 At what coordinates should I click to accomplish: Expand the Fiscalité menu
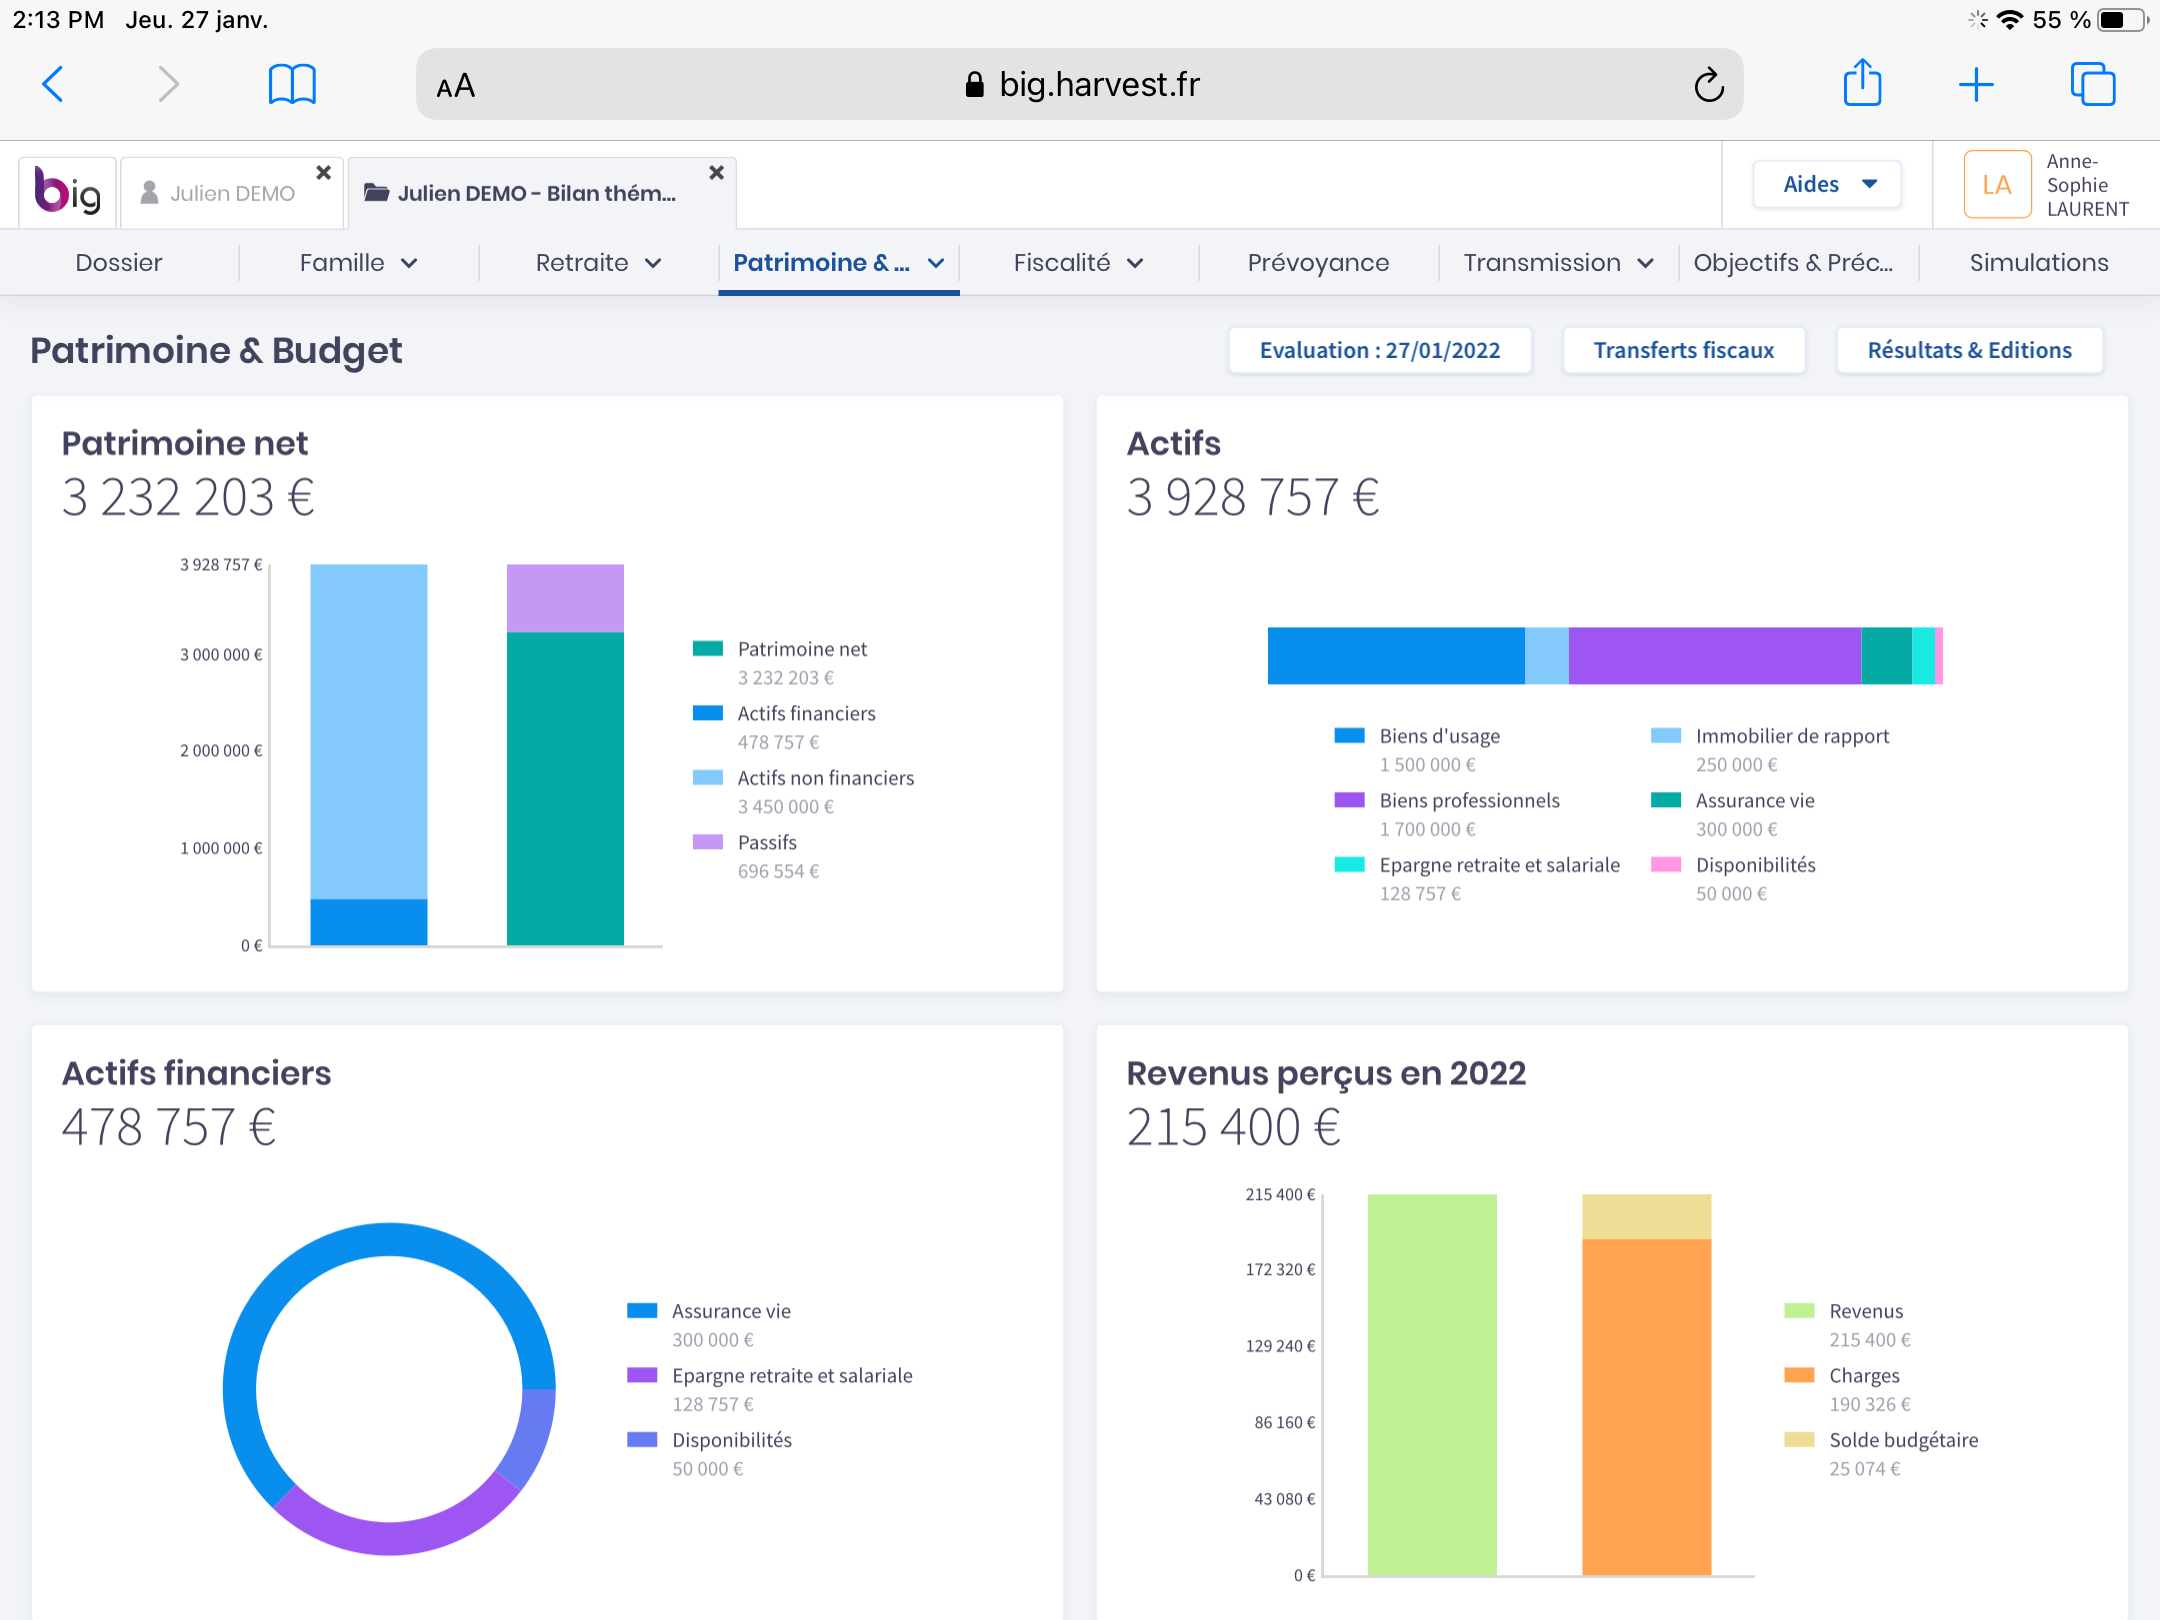(1078, 263)
